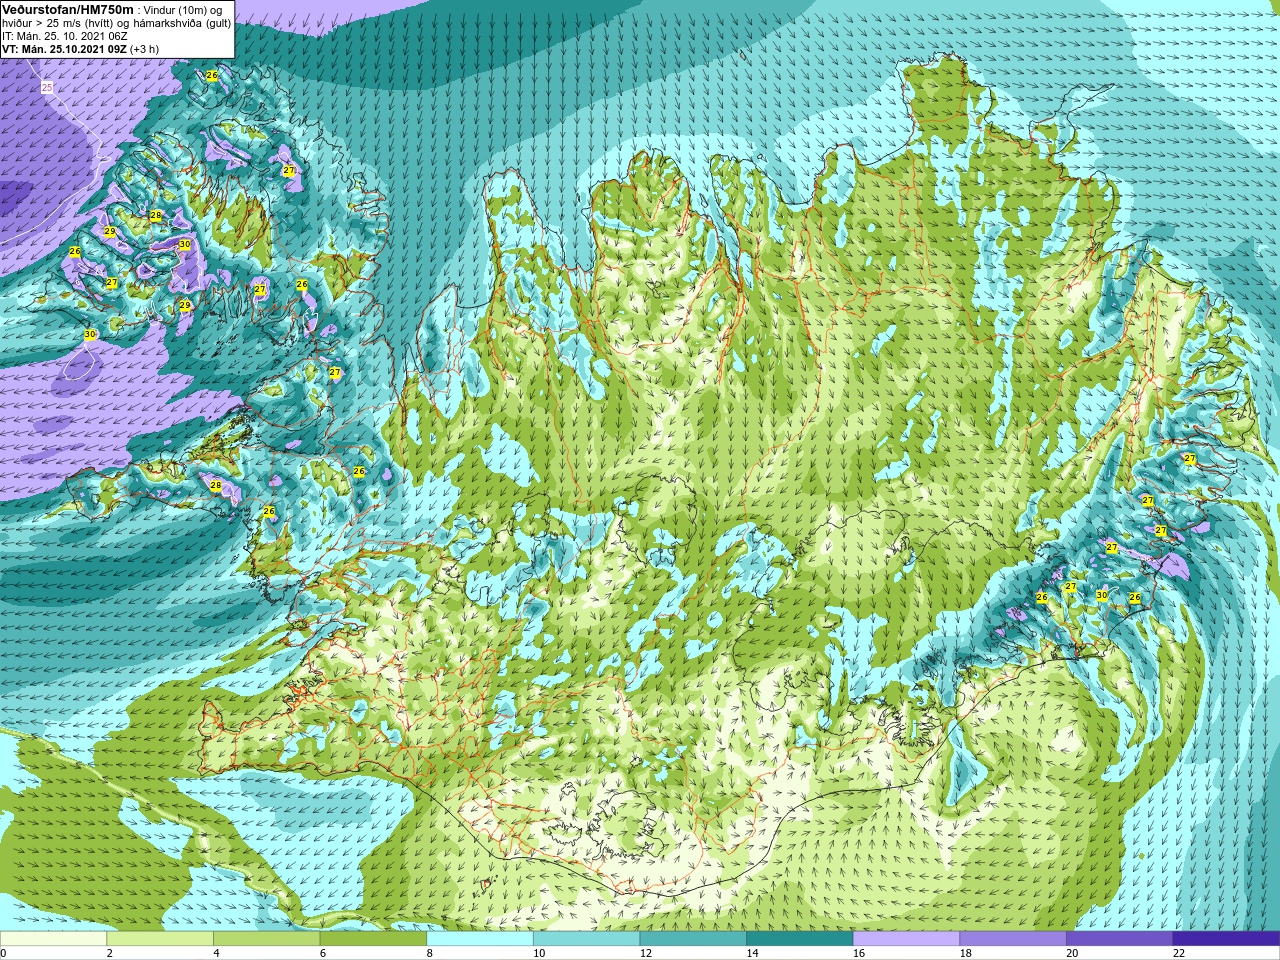Click the 'Vindur (10m) og' description text
This screenshot has height=960, width=1280.
pos(183,9)
